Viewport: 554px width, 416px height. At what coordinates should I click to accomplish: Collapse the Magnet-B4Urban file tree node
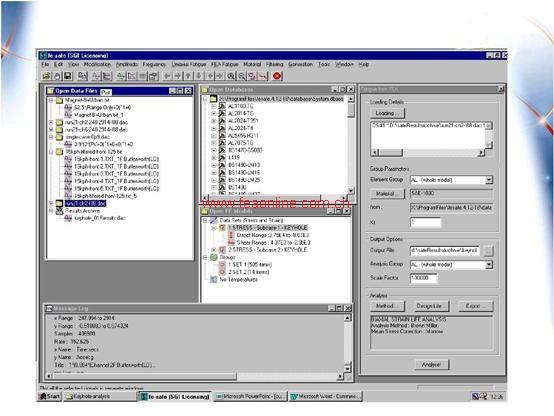click(51, 100)
